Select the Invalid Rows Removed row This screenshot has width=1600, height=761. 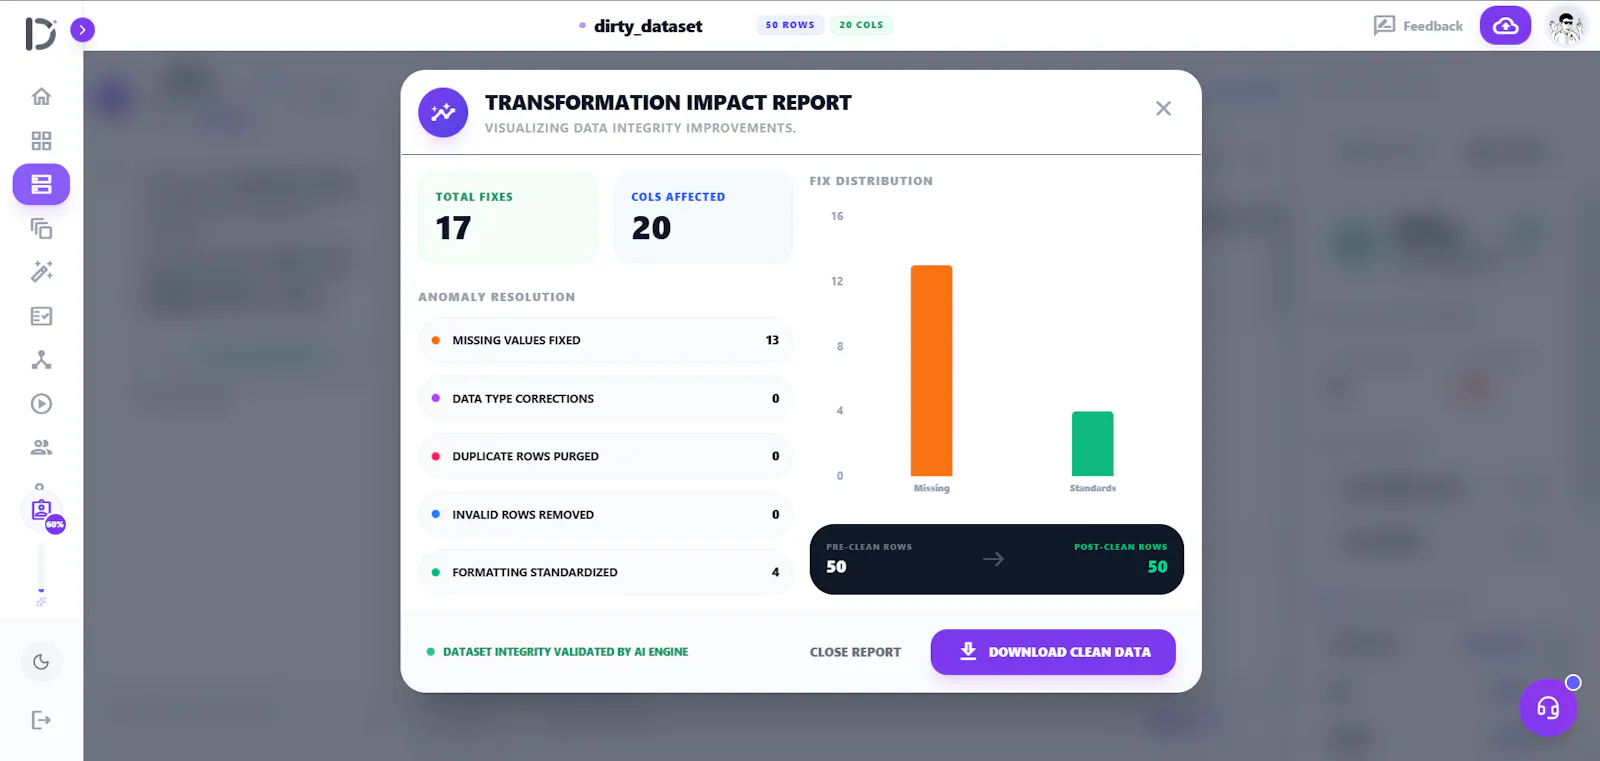[x=605, y=514]
